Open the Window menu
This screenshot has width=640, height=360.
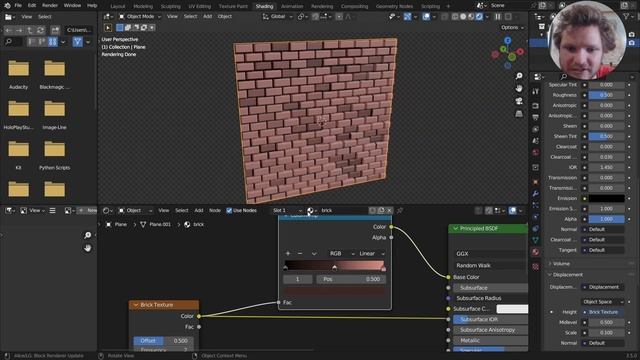click(x=72, y=5)
